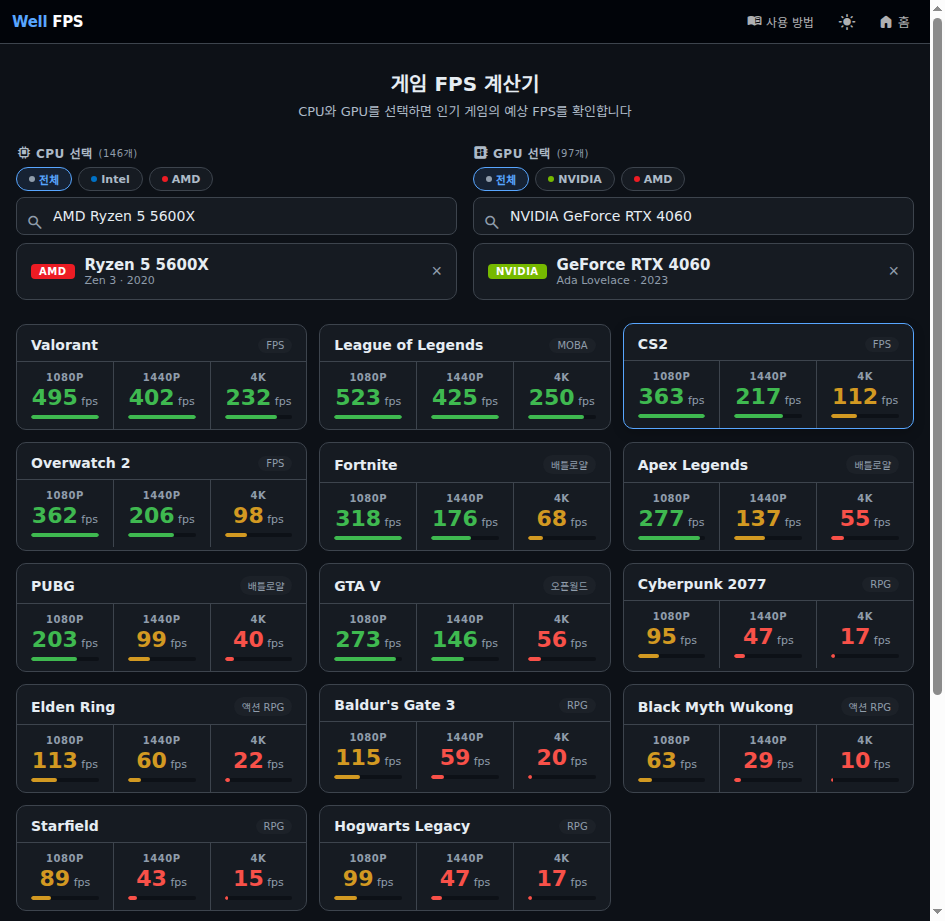
Task: Click Starfield 1080P value 89 fps
Action: (64, 879)
